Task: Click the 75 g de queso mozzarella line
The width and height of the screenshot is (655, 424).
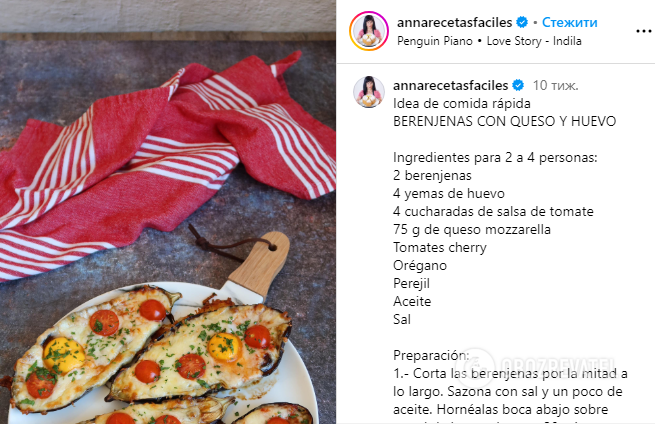Action: click(472, 230)
